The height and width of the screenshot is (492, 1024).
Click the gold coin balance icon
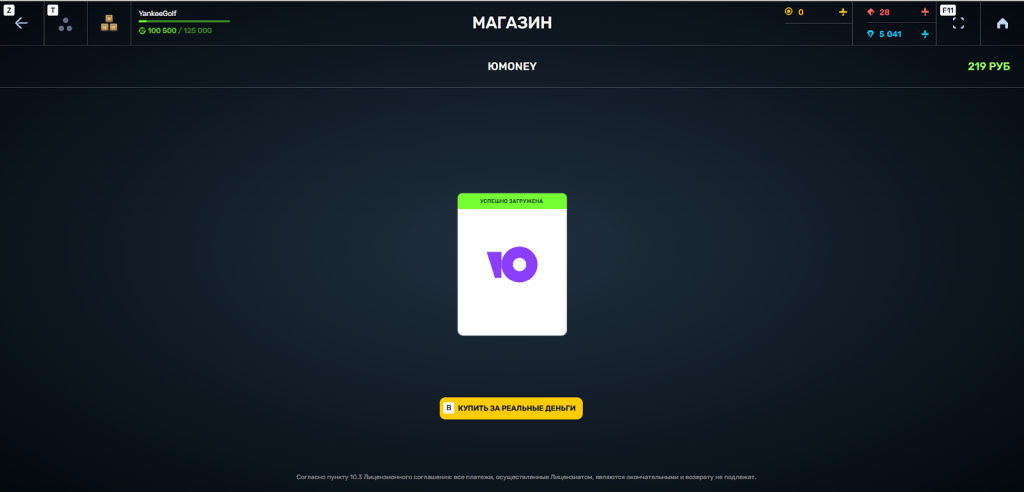(788, 12)
